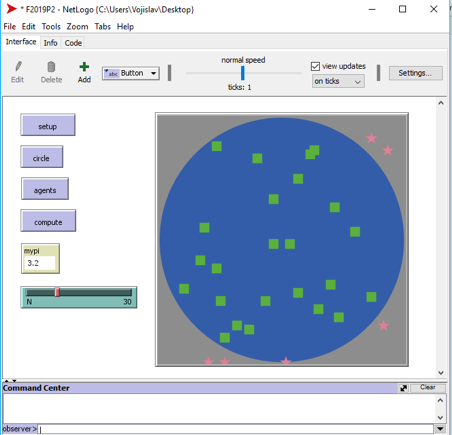Click the compute button

[x=48, y=221]
